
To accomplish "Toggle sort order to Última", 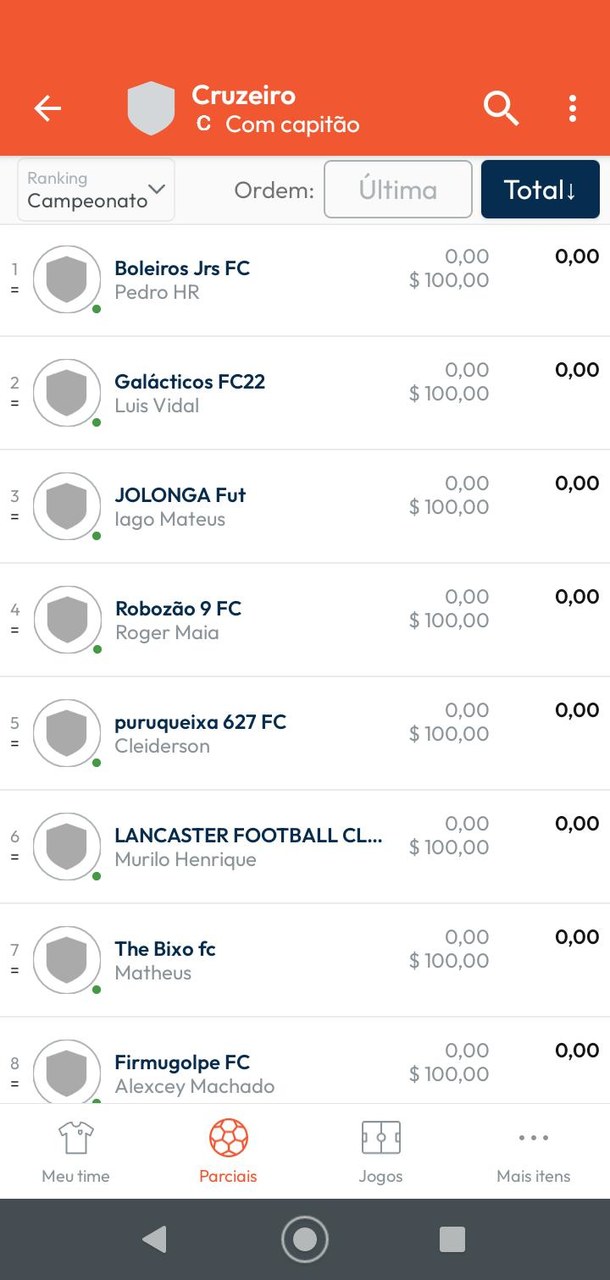I will pyautogui.click(x=397, y=190).
